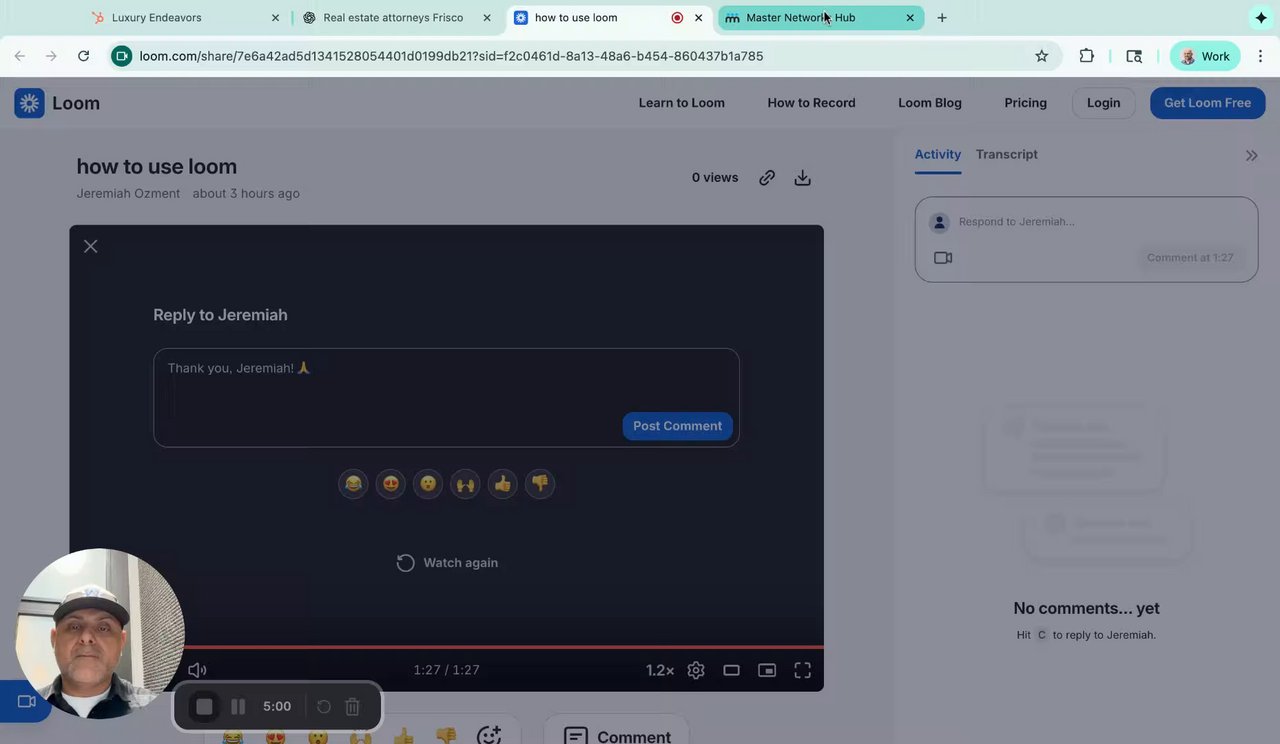
Task: Click Post Comment button
Action: pyautogui.click(x=677, y=426)
